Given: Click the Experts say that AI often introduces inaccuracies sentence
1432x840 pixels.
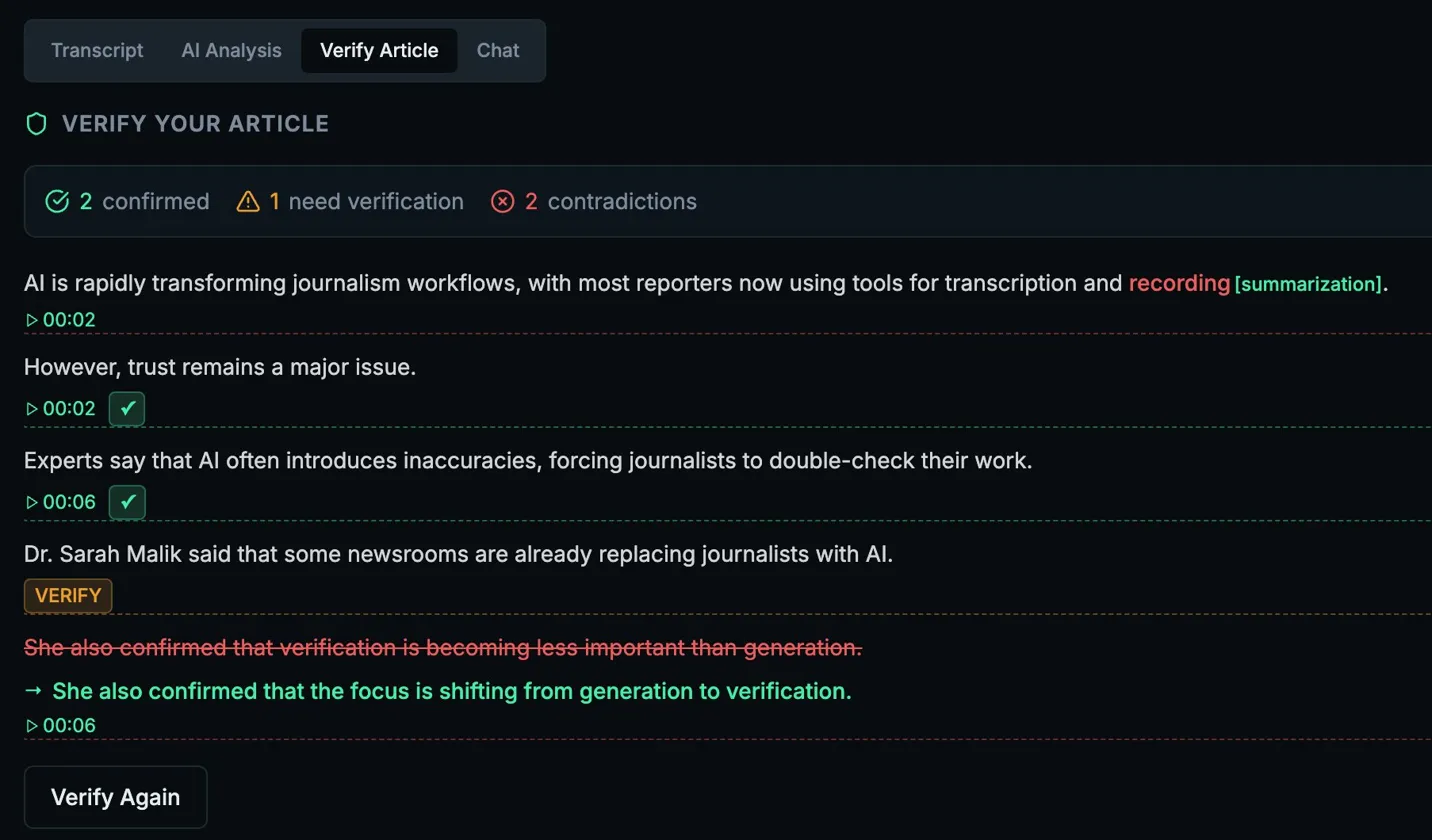Looking at the screenshot, I should click(528, 461).
